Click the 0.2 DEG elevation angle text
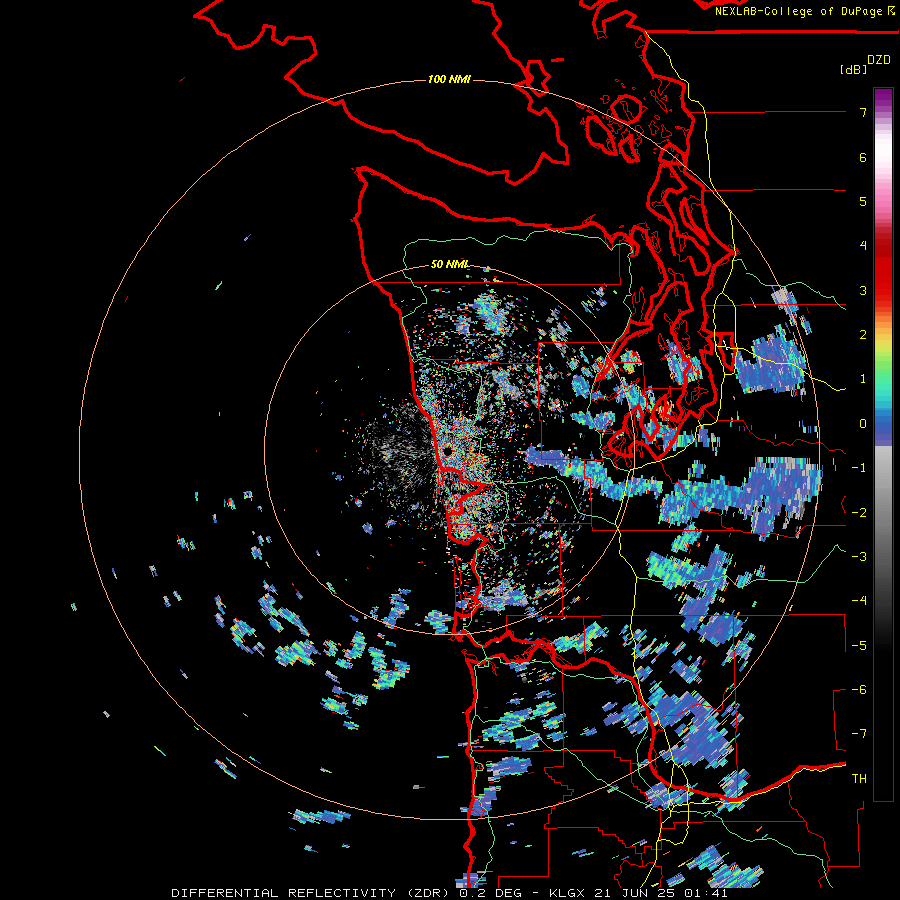 [490, 893]
